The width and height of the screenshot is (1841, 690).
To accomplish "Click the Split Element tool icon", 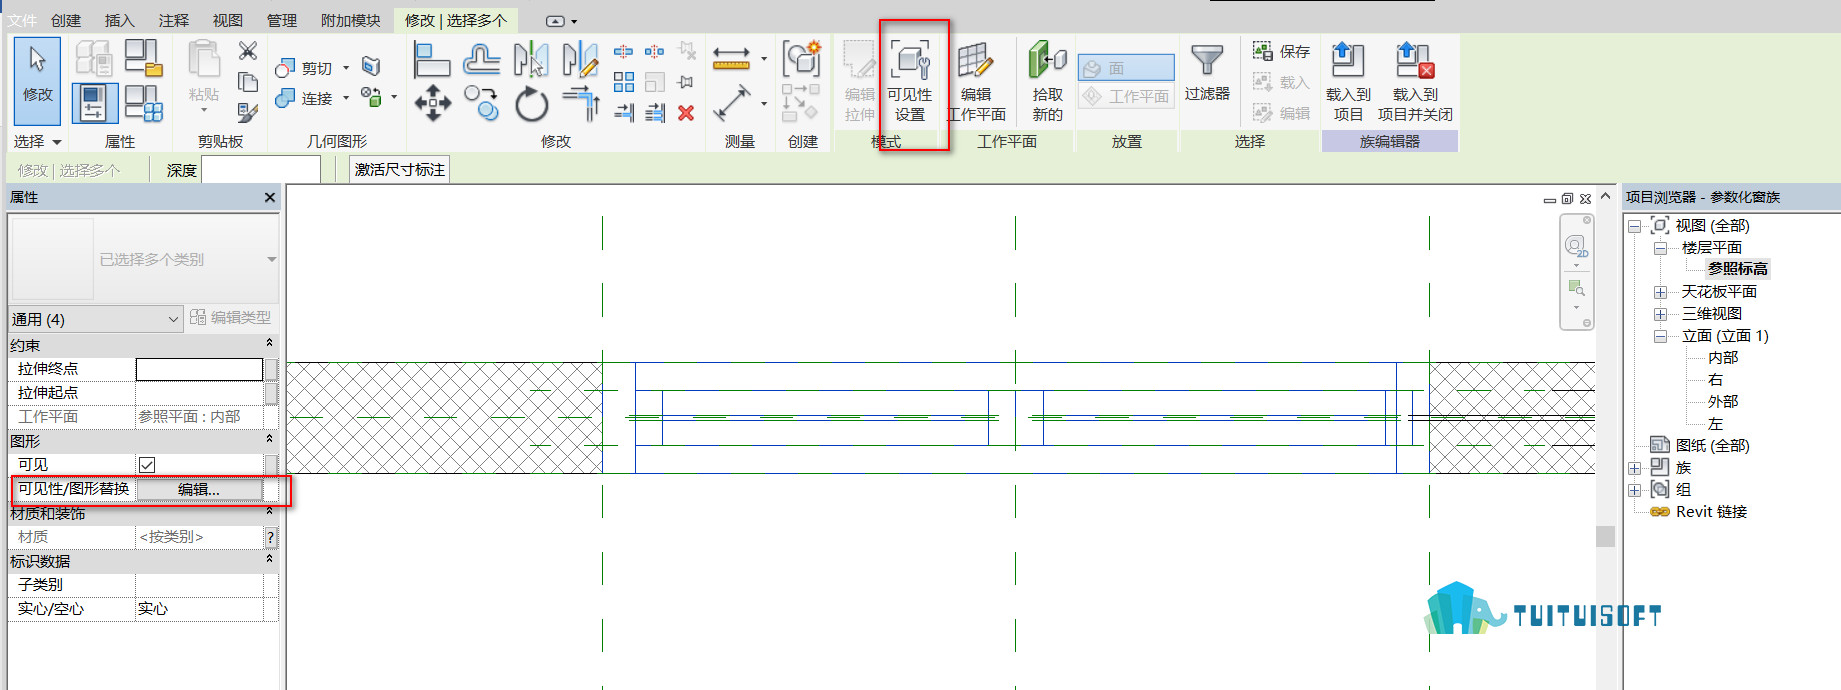I will 623,50.
